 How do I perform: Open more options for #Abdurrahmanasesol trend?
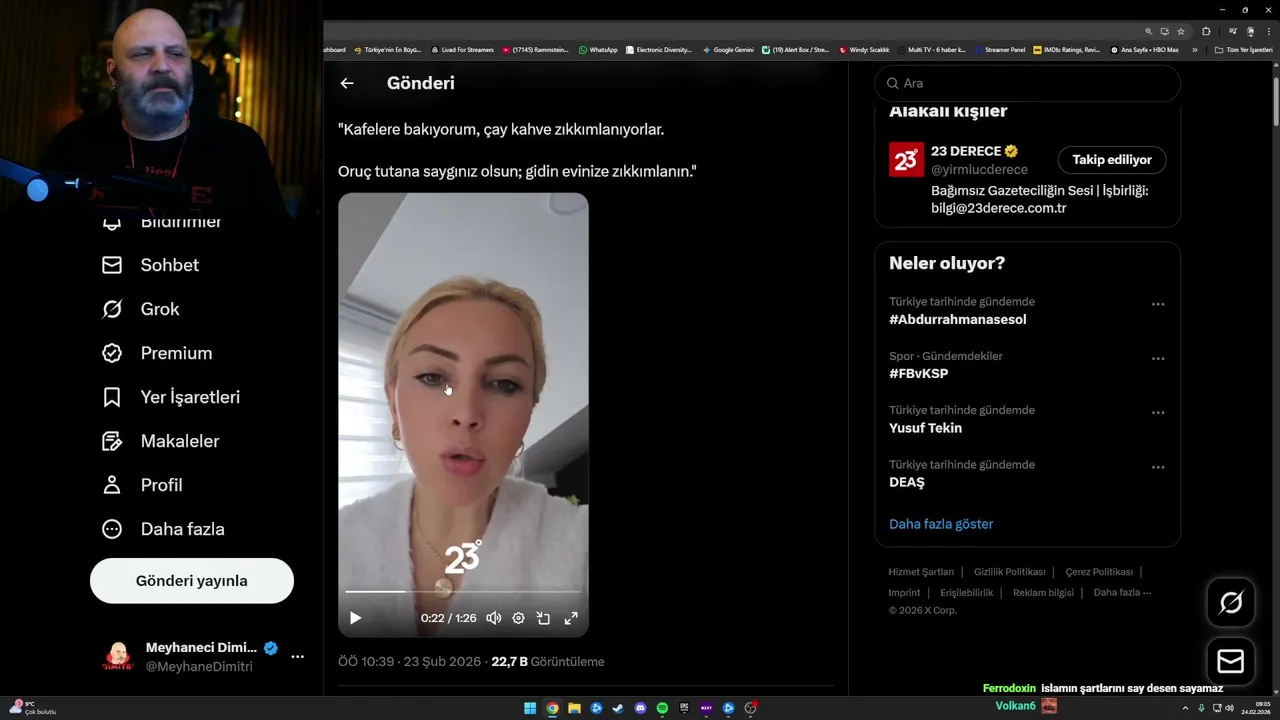pos(1158,304)
